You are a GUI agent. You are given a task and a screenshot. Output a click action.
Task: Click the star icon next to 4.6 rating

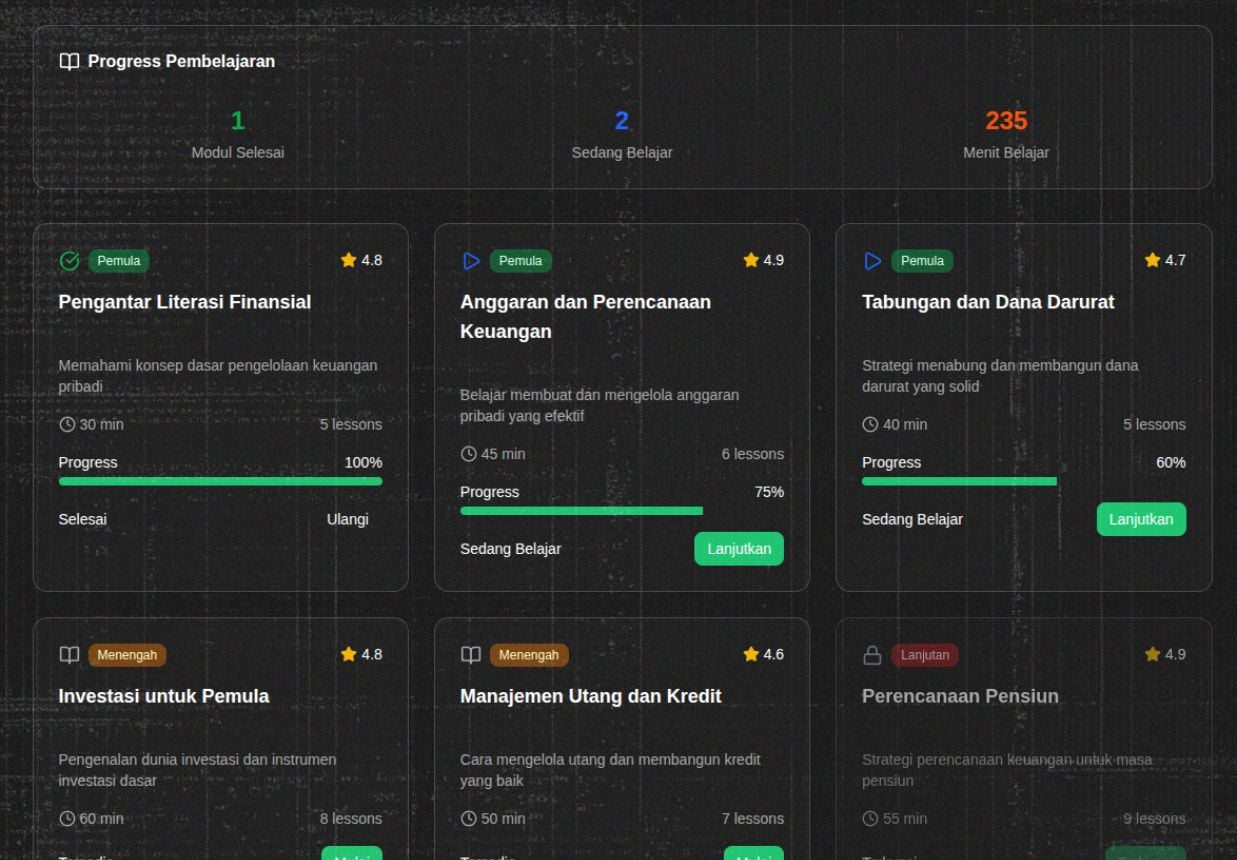(x=751, y=654)
